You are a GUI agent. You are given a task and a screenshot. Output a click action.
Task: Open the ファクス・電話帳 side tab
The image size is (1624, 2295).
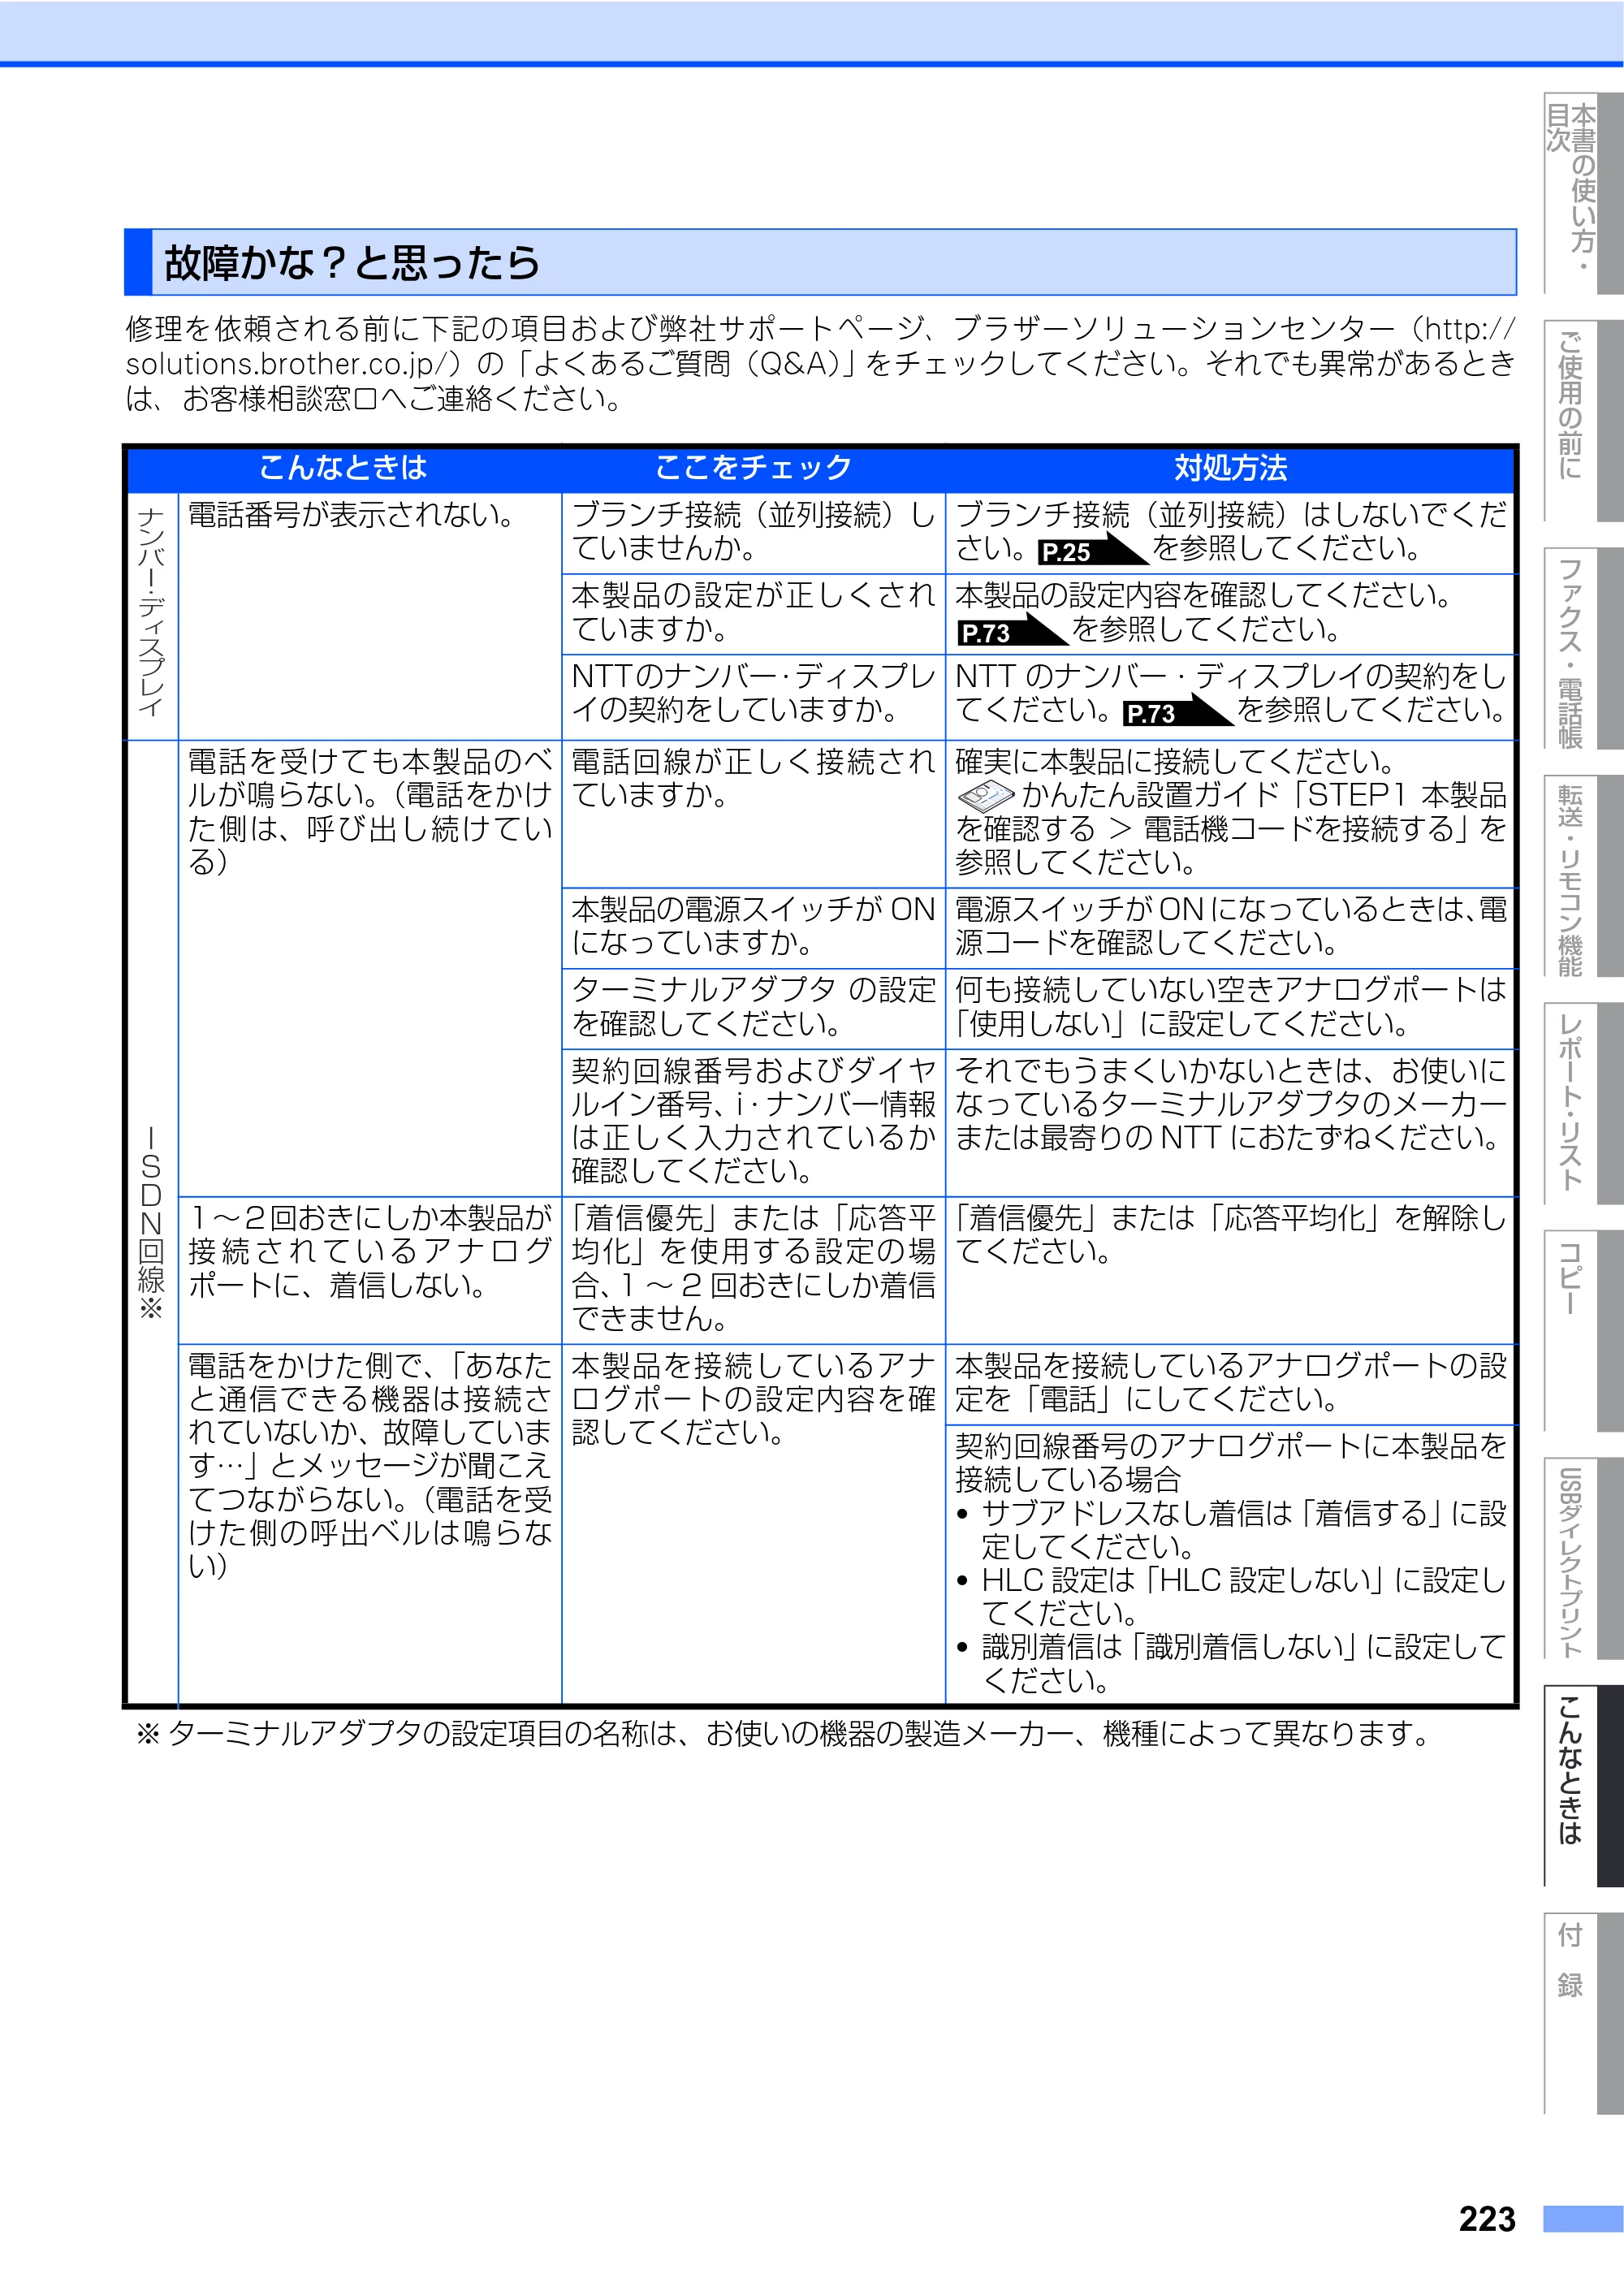point(1583,648)
